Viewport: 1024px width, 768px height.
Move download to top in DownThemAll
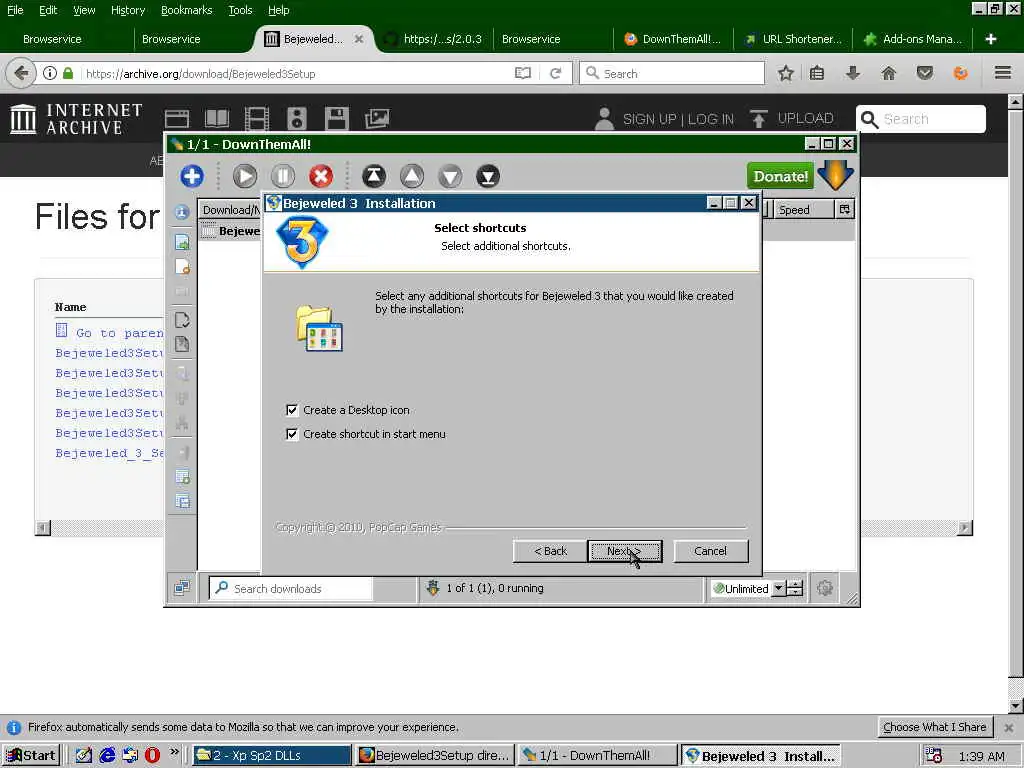(x=374, y=176)
